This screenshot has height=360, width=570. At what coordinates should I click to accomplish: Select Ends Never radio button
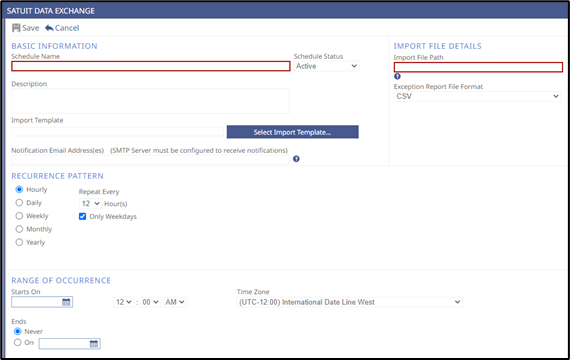pyautogui.click(x=17, y=331)
